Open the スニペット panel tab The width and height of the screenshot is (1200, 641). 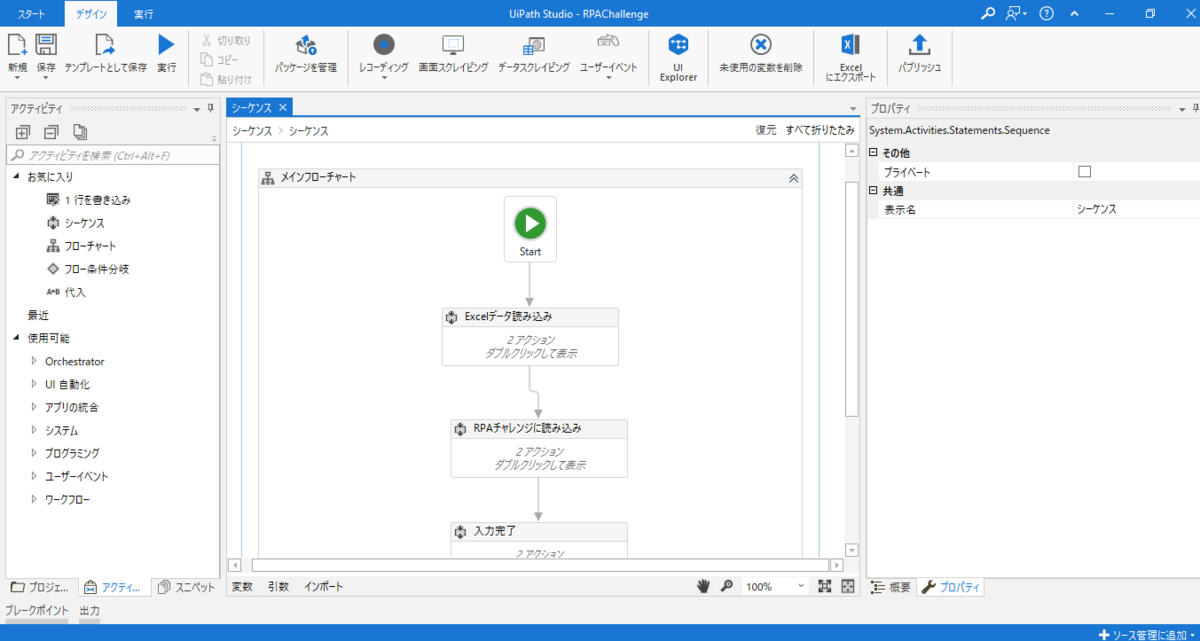click(187, 587)
